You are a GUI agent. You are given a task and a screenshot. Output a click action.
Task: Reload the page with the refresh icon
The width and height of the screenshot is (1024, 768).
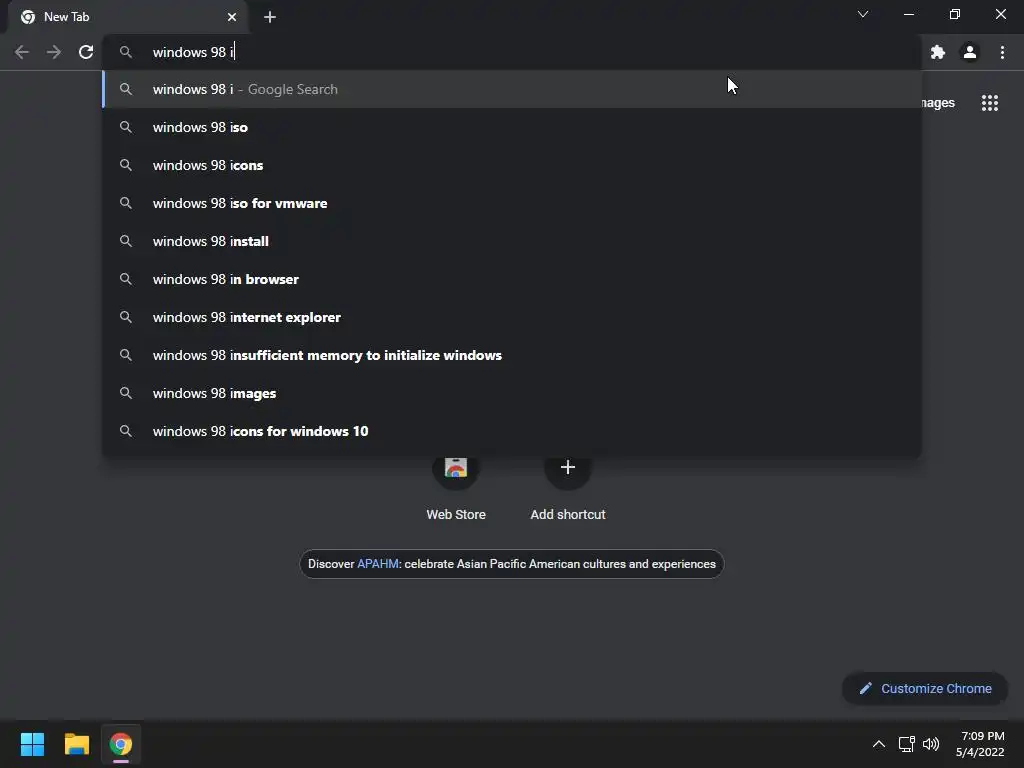[86, 52]
